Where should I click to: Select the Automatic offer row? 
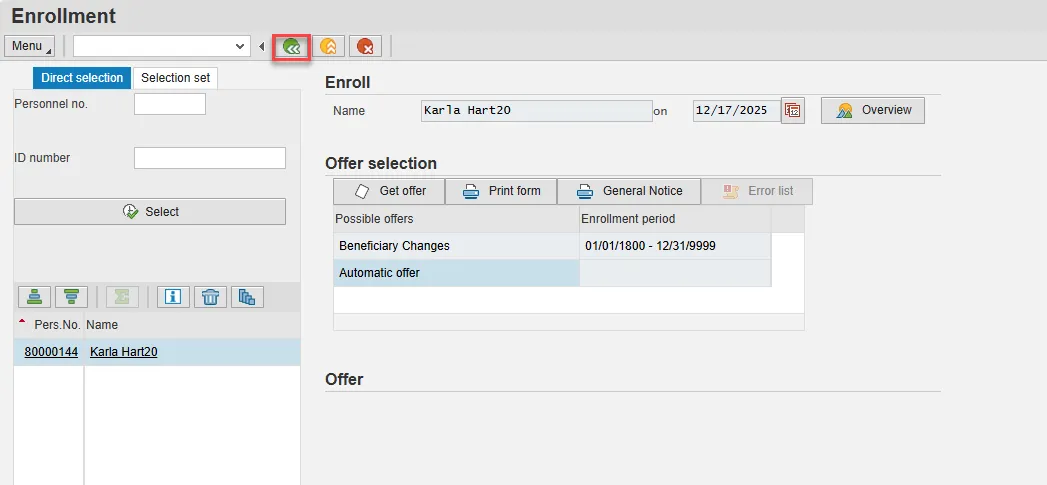coord(552,273)
